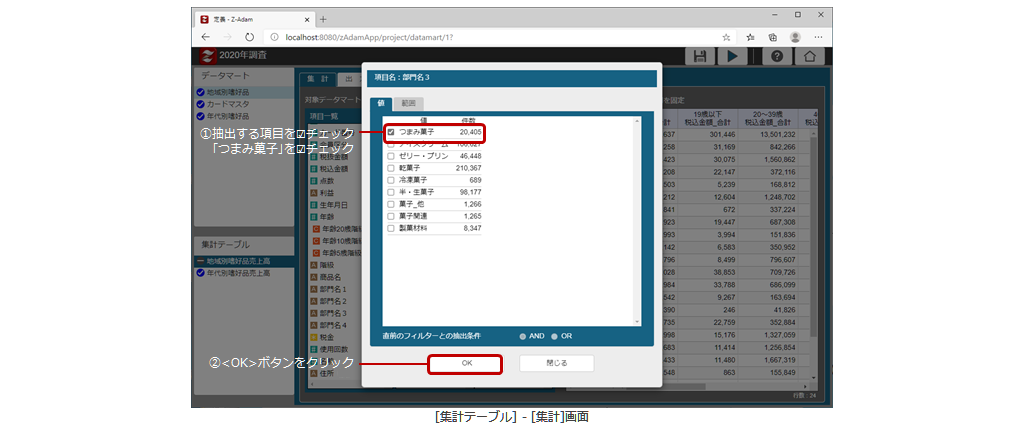Click the floppy disk save icon
Viewport: 1024px width, 440px height.
[700, 56]
